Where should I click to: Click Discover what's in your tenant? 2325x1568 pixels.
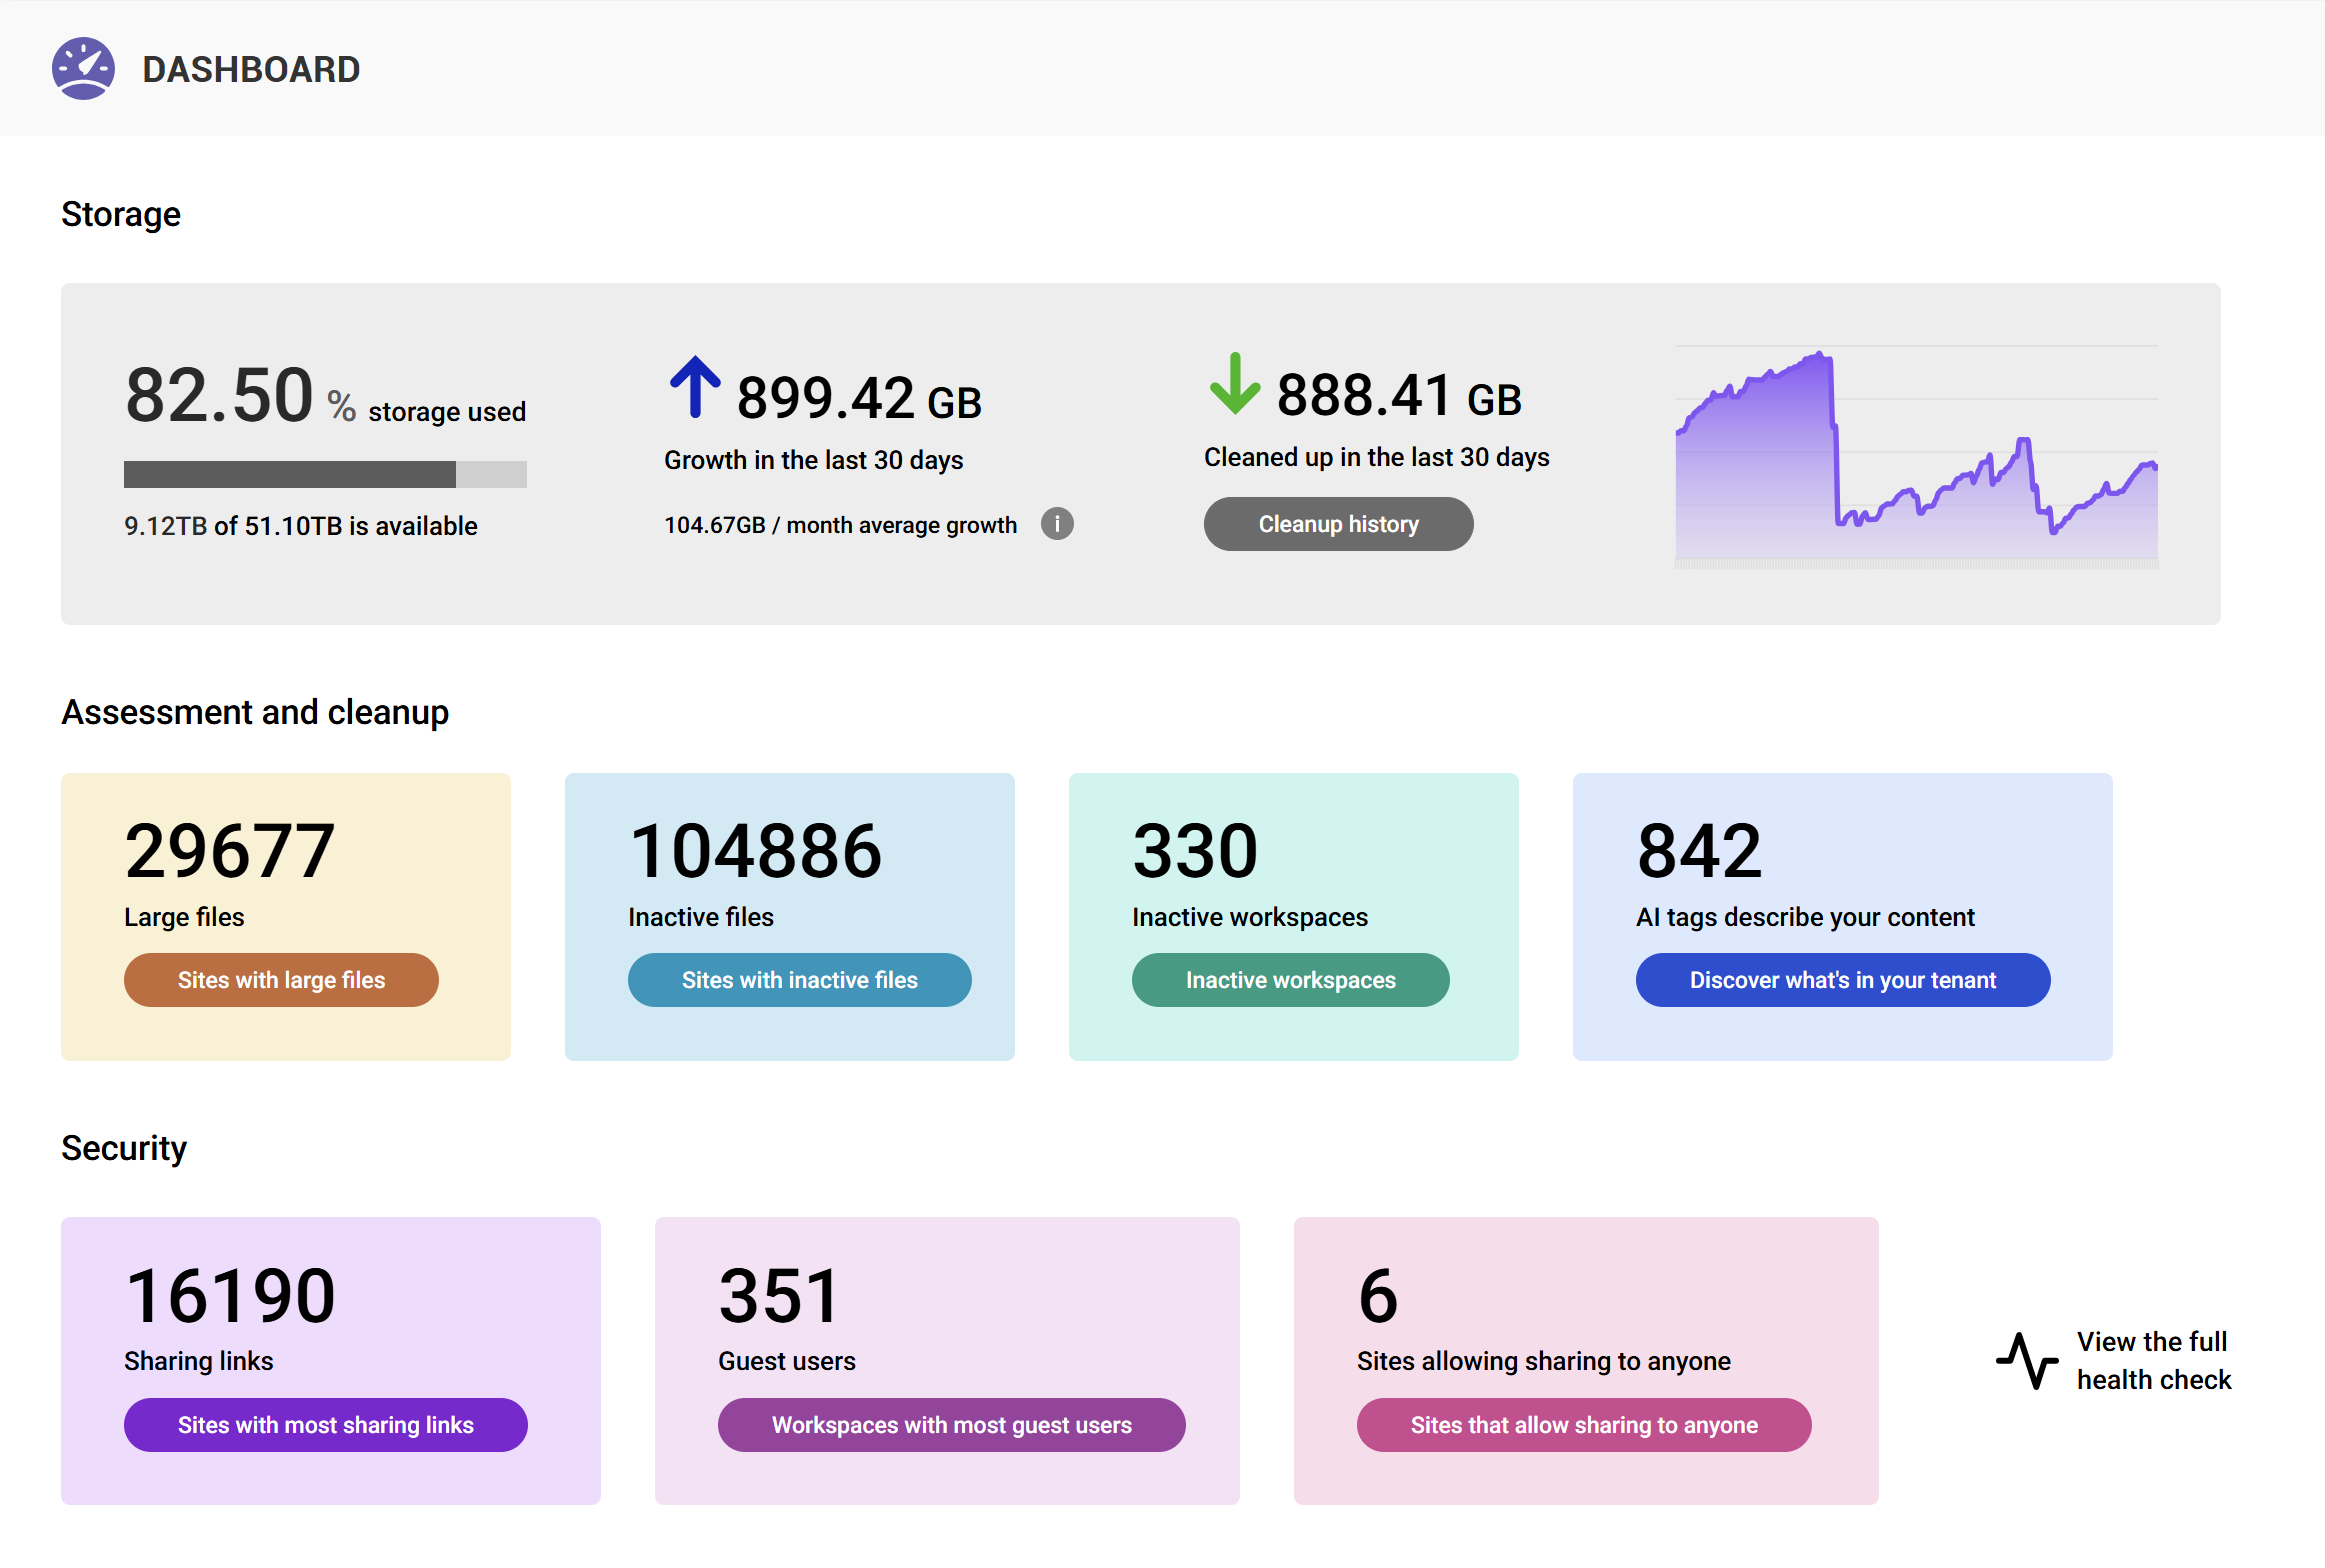[x=1842, y=980]
